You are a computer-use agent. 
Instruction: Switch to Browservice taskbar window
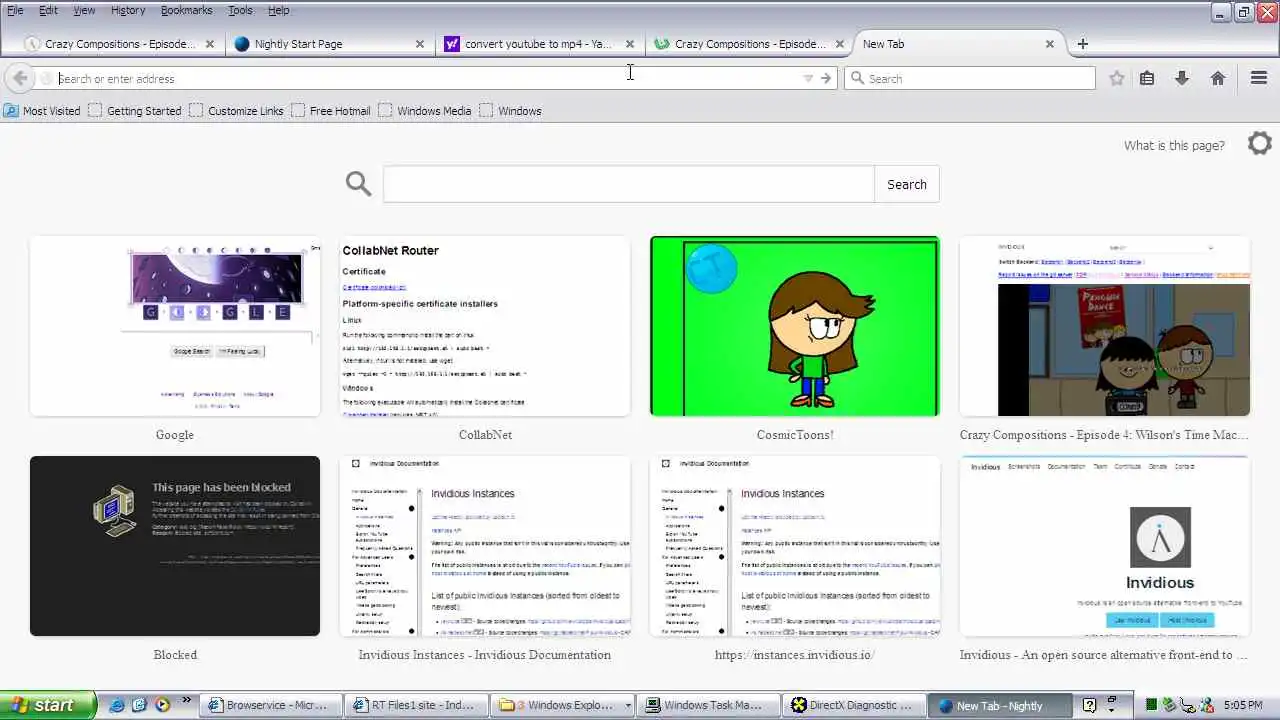271,705
